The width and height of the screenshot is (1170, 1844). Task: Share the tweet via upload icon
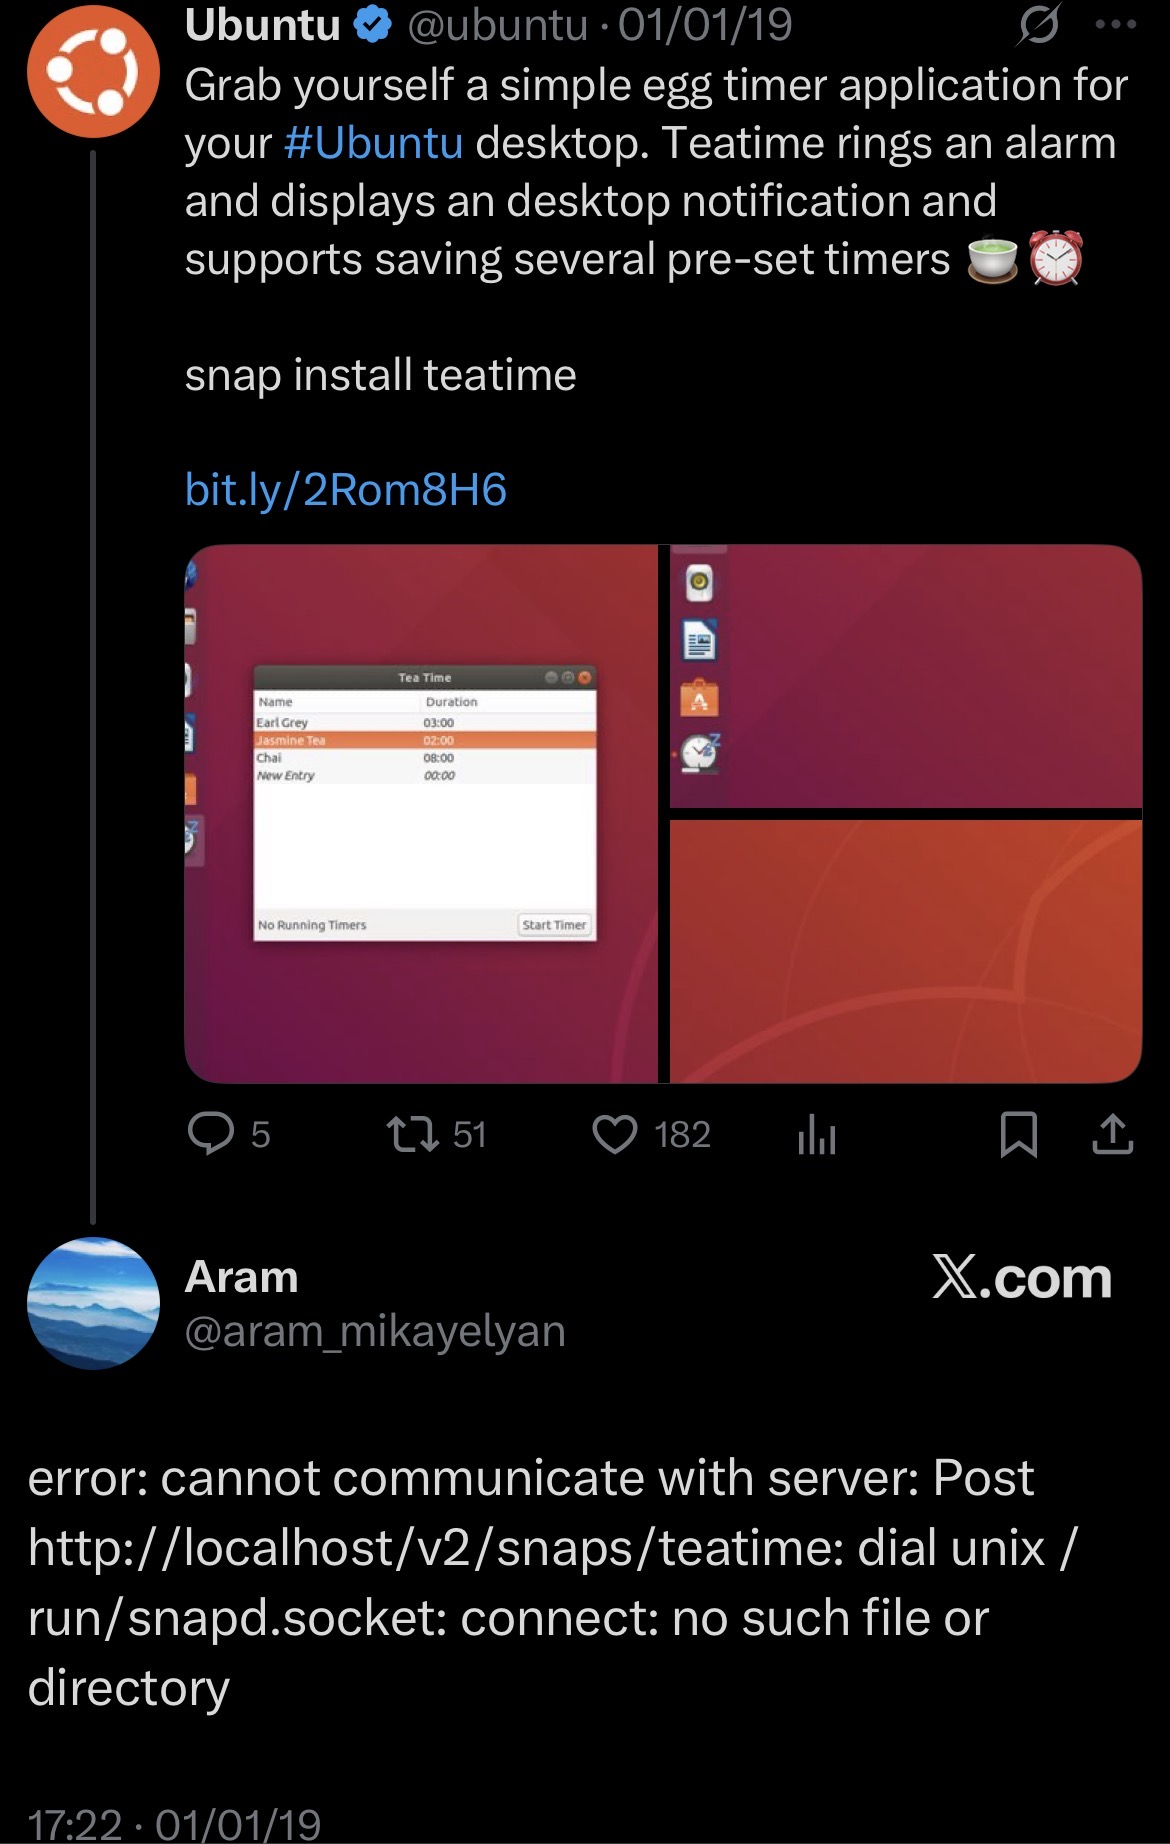coord(1113,1134)
